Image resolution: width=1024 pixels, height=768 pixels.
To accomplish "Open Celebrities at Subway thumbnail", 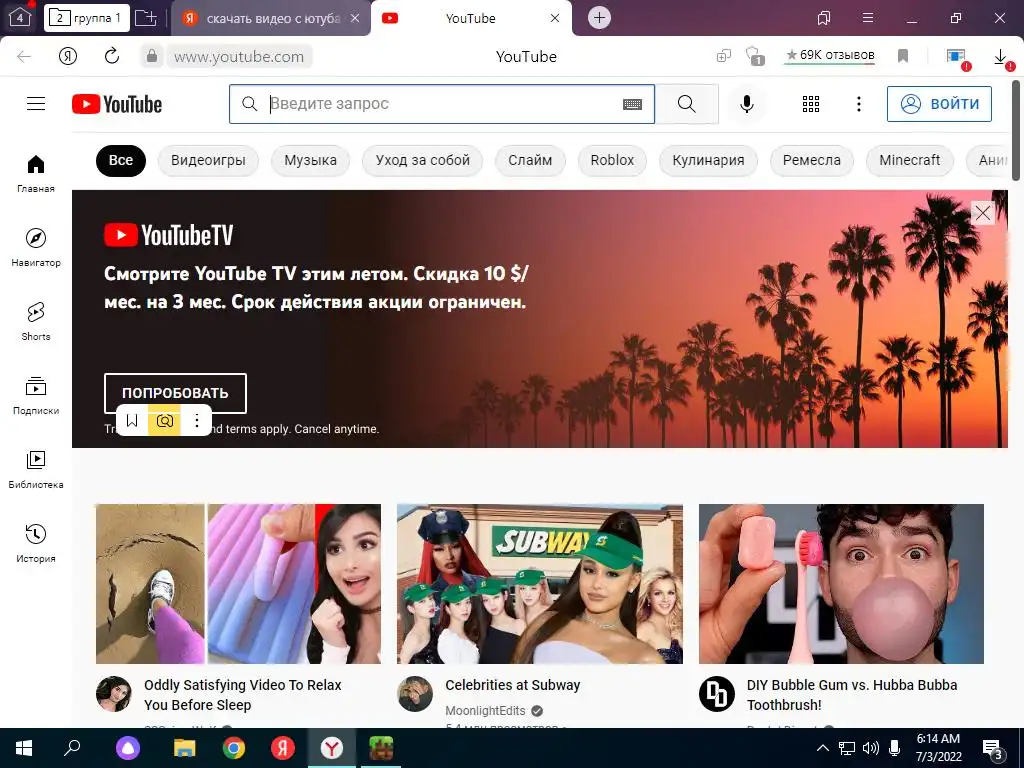I will [539, 584].
